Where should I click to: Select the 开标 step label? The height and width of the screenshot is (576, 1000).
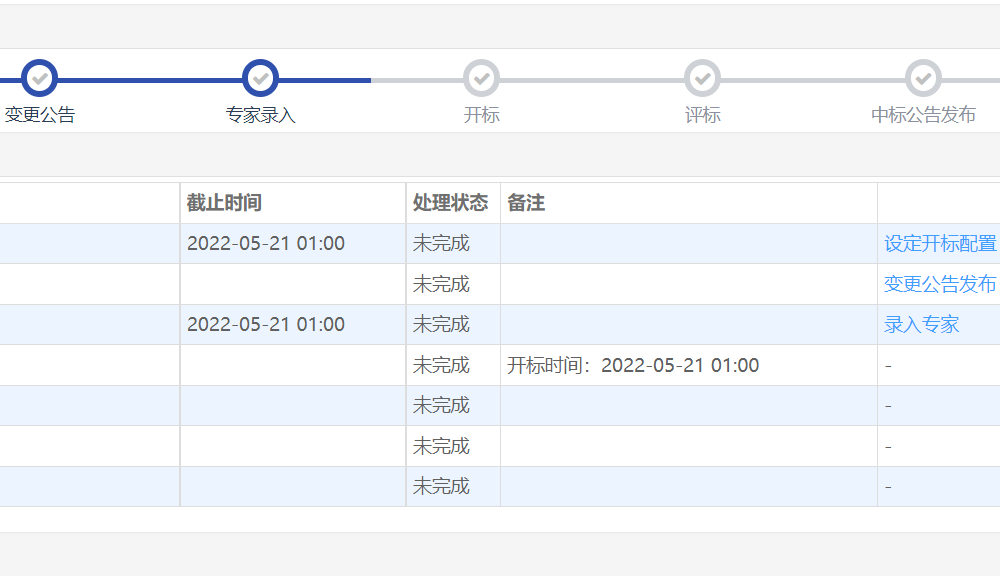481,115
